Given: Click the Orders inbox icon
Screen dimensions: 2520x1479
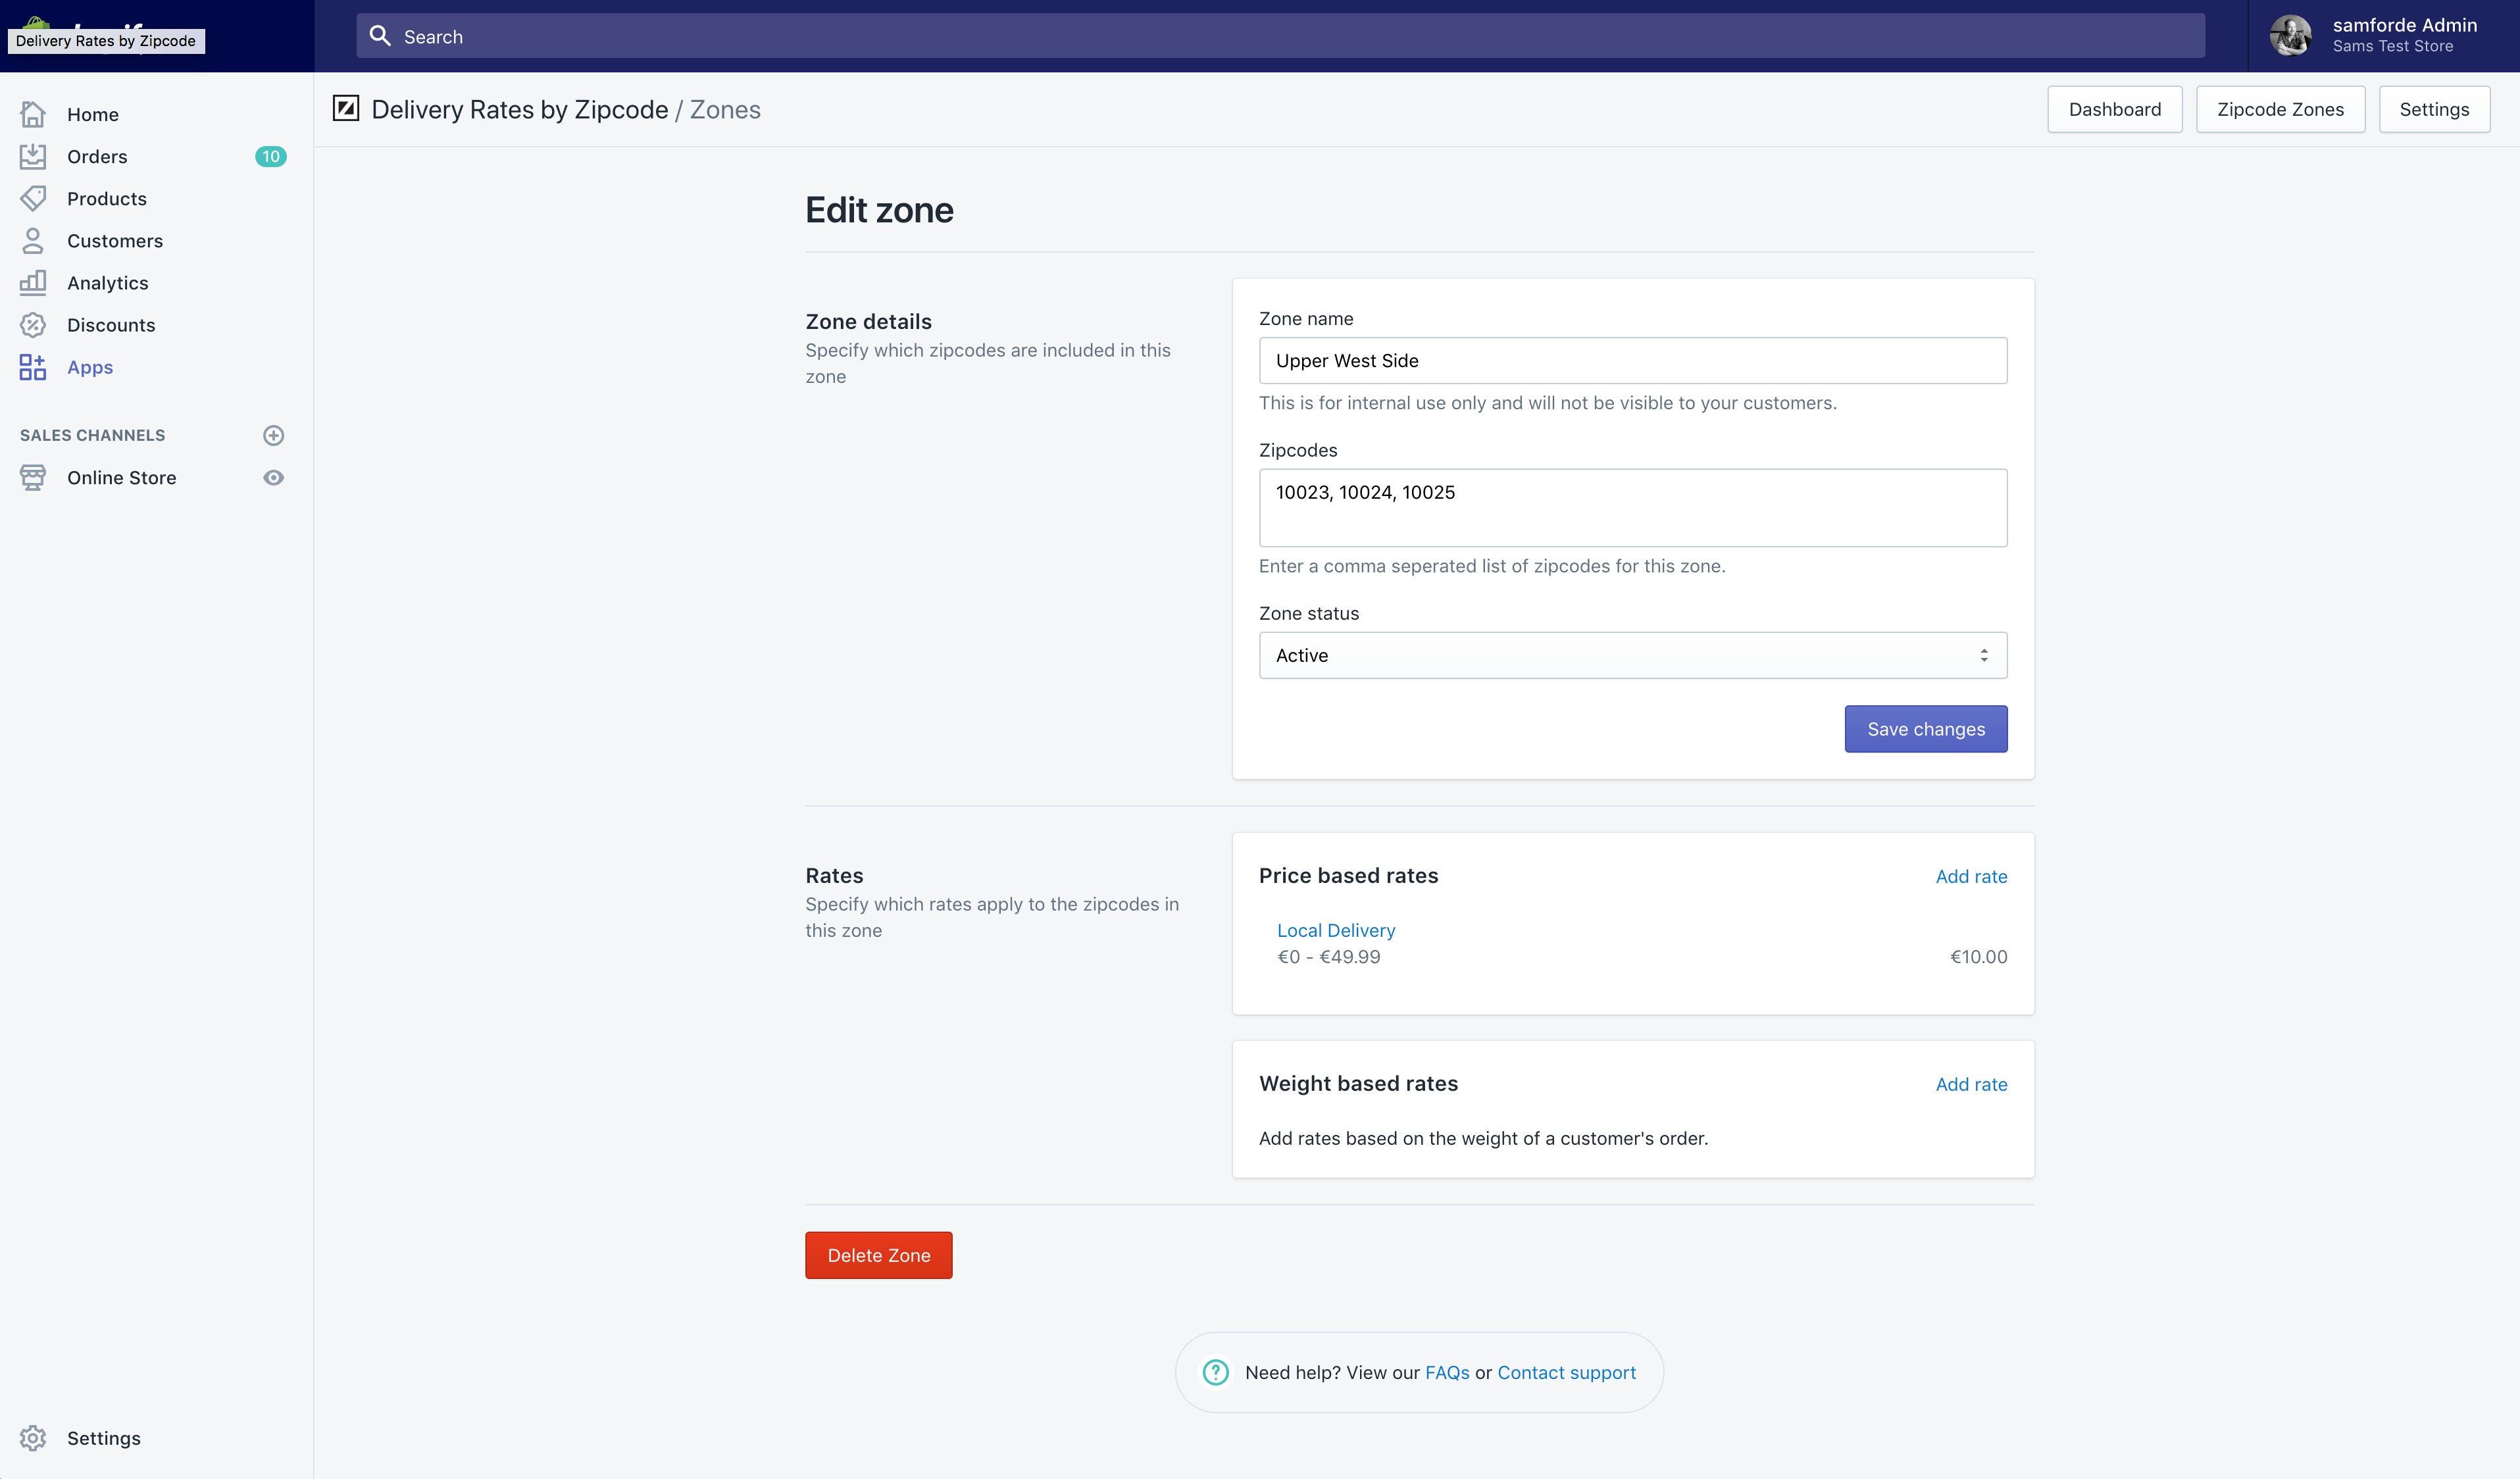Looking at the screenshot, I should 33,156.
